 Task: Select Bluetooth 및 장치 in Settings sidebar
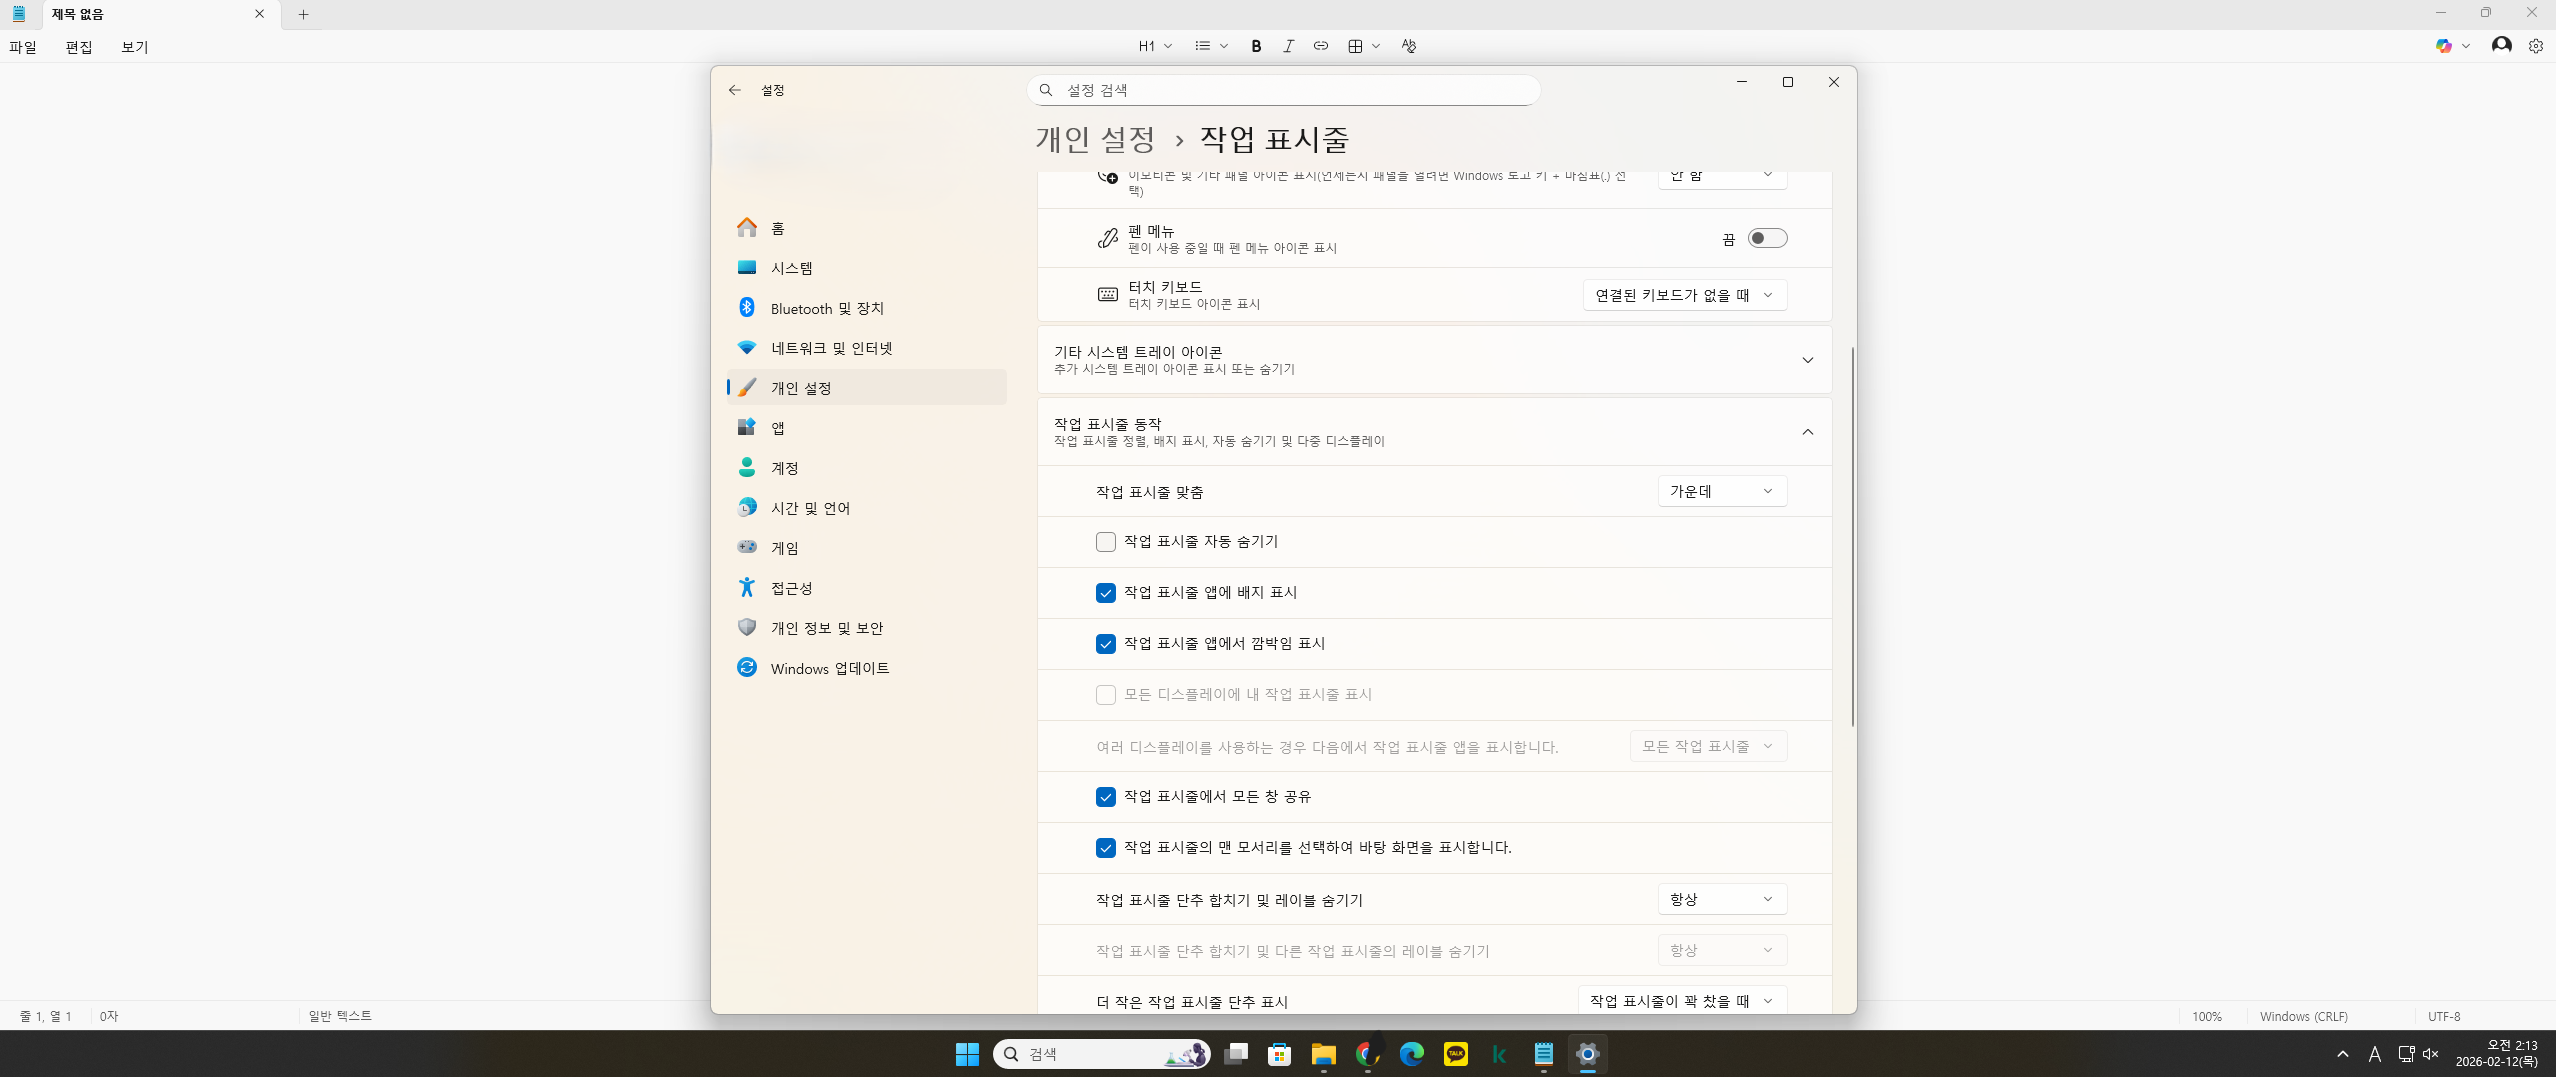point(827,308)
